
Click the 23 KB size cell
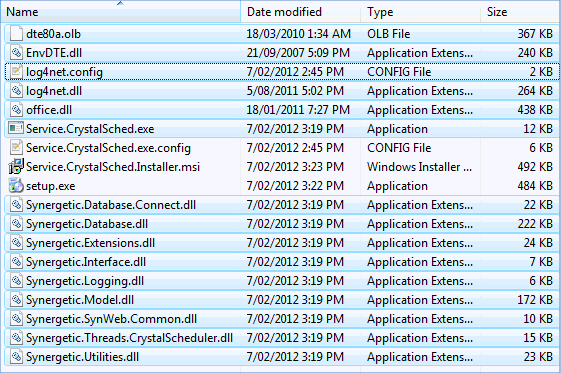[538, 357]
